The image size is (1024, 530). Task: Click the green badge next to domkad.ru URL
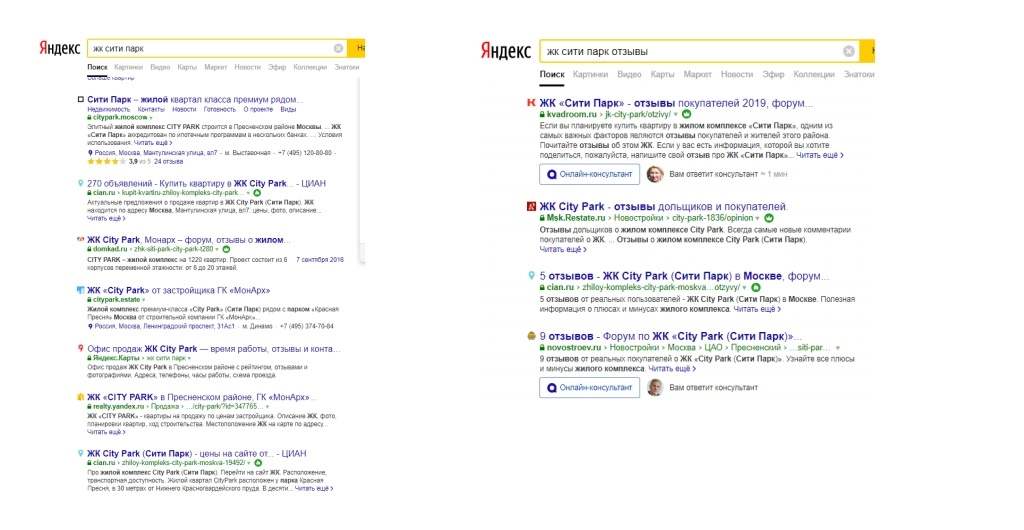[x=227, y=249]
